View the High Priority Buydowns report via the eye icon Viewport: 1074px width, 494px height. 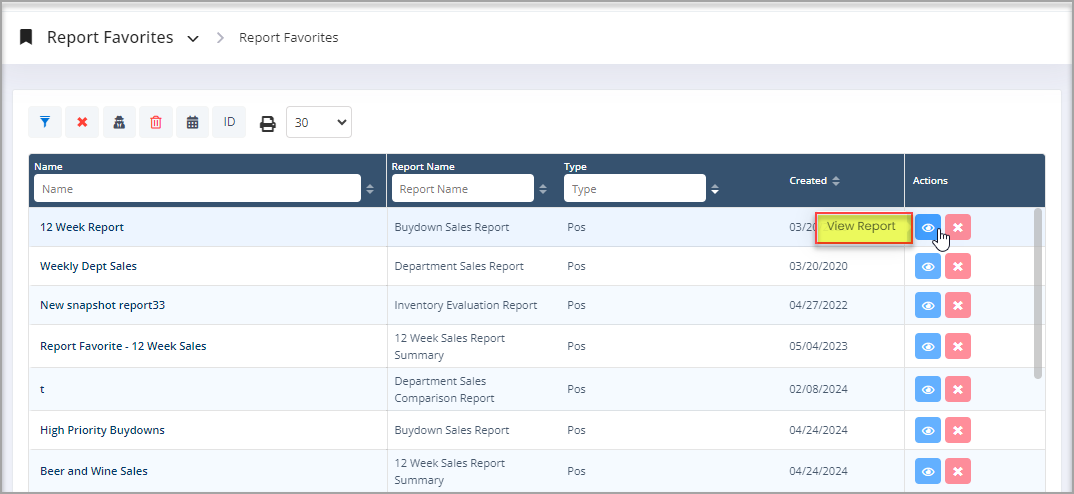pyautogui.click(x=928, y=430)
